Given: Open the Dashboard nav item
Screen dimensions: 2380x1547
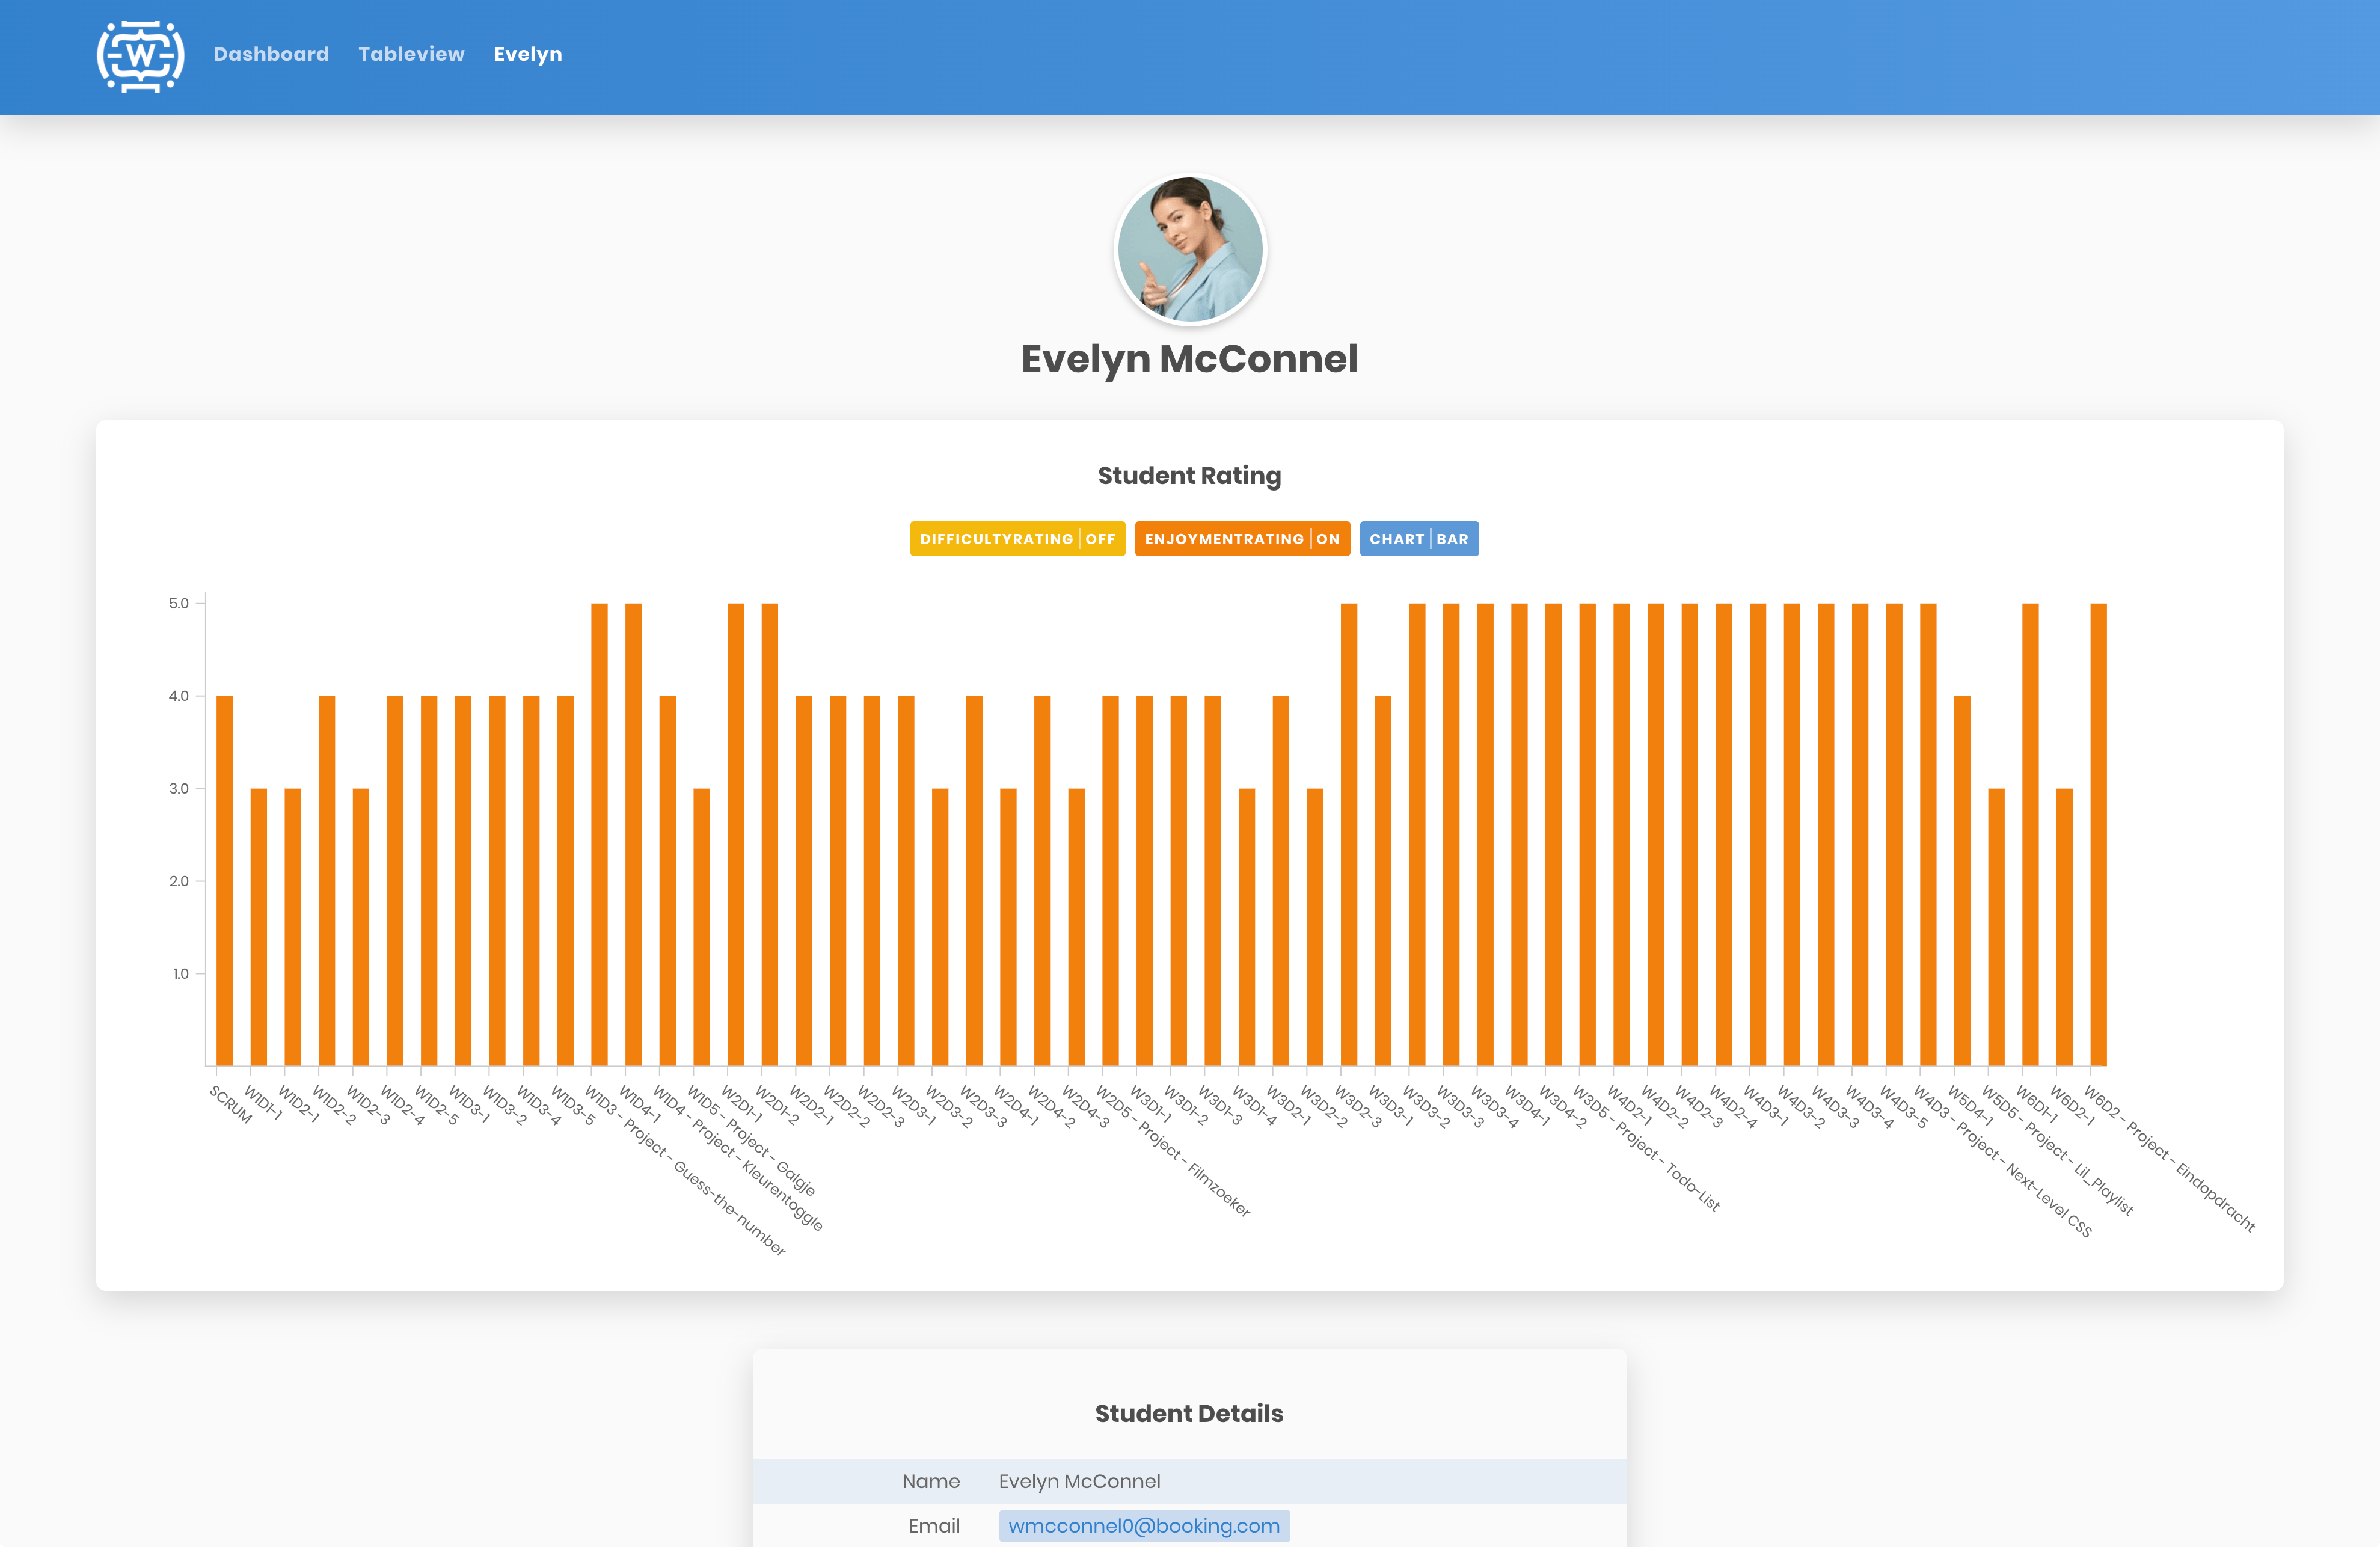Looking at the screenshot, I should coord(271,54).
